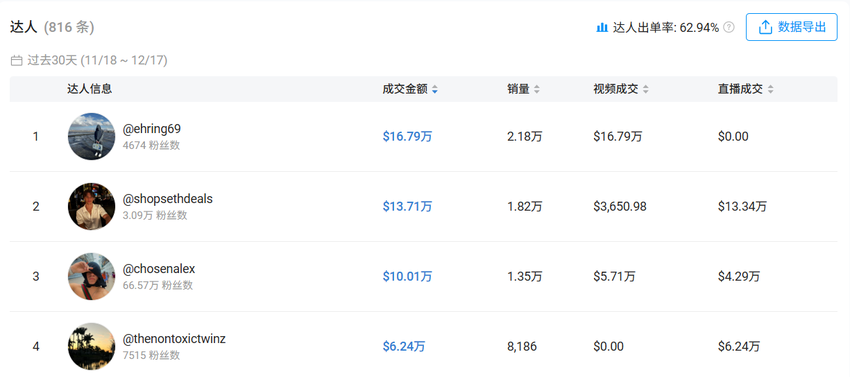Screen dimensions: 850x377
Task: Open @ehring69 avatar thumbnail
Action: (x=92, y=136)
